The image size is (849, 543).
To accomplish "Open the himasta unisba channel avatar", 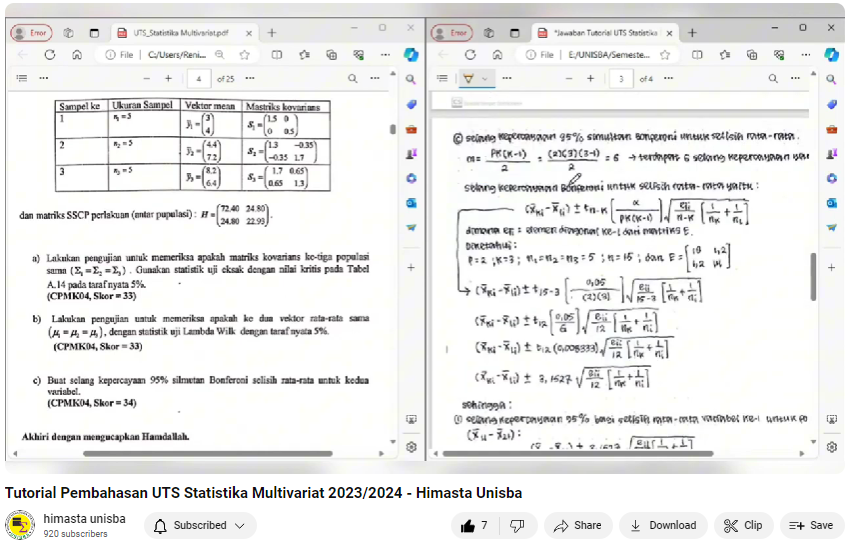I will click(20, 525).
